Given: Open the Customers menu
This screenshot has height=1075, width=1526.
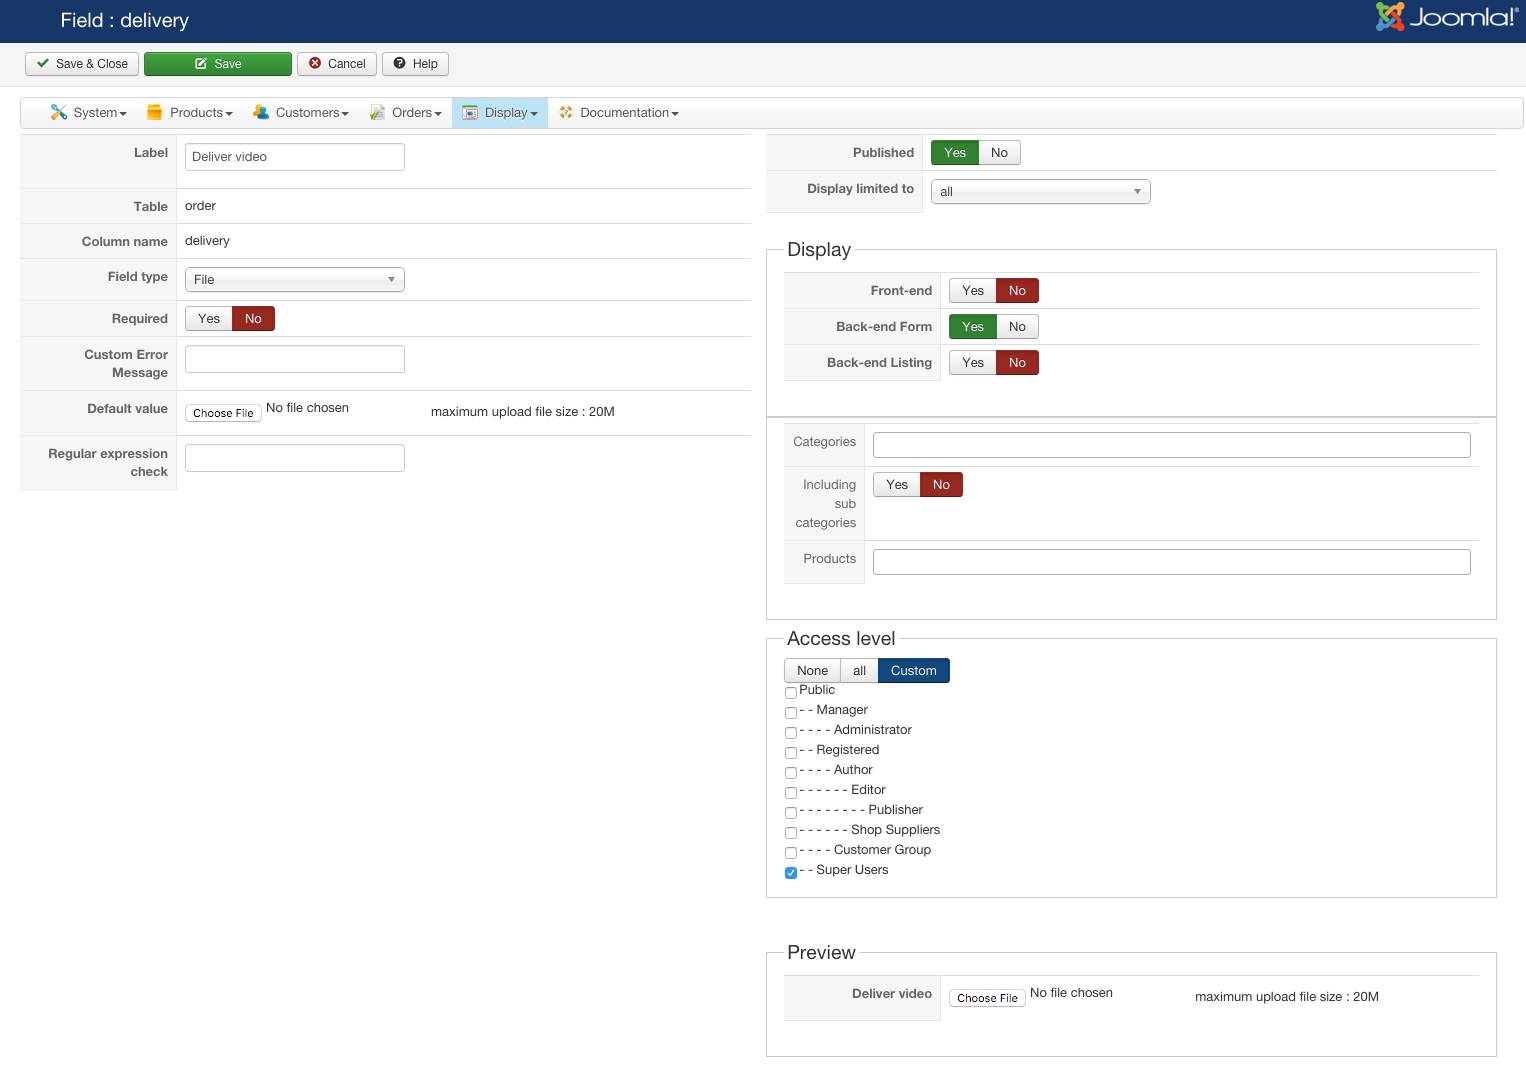Looking at the screenshot, I should [x=301, y=113].
